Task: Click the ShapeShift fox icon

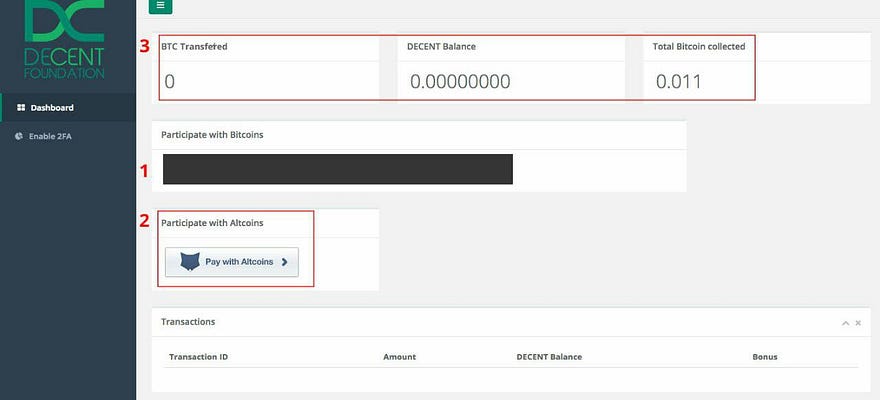Action: click(x=190, y=261)
